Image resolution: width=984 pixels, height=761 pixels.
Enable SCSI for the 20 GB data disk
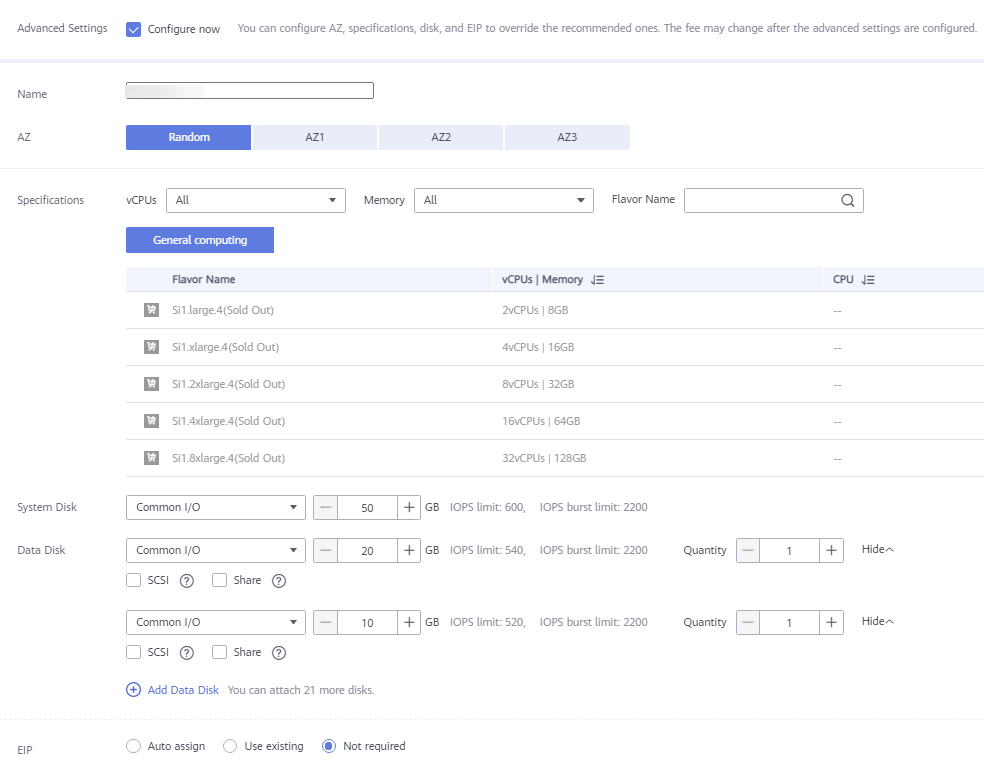pos(134,580)
